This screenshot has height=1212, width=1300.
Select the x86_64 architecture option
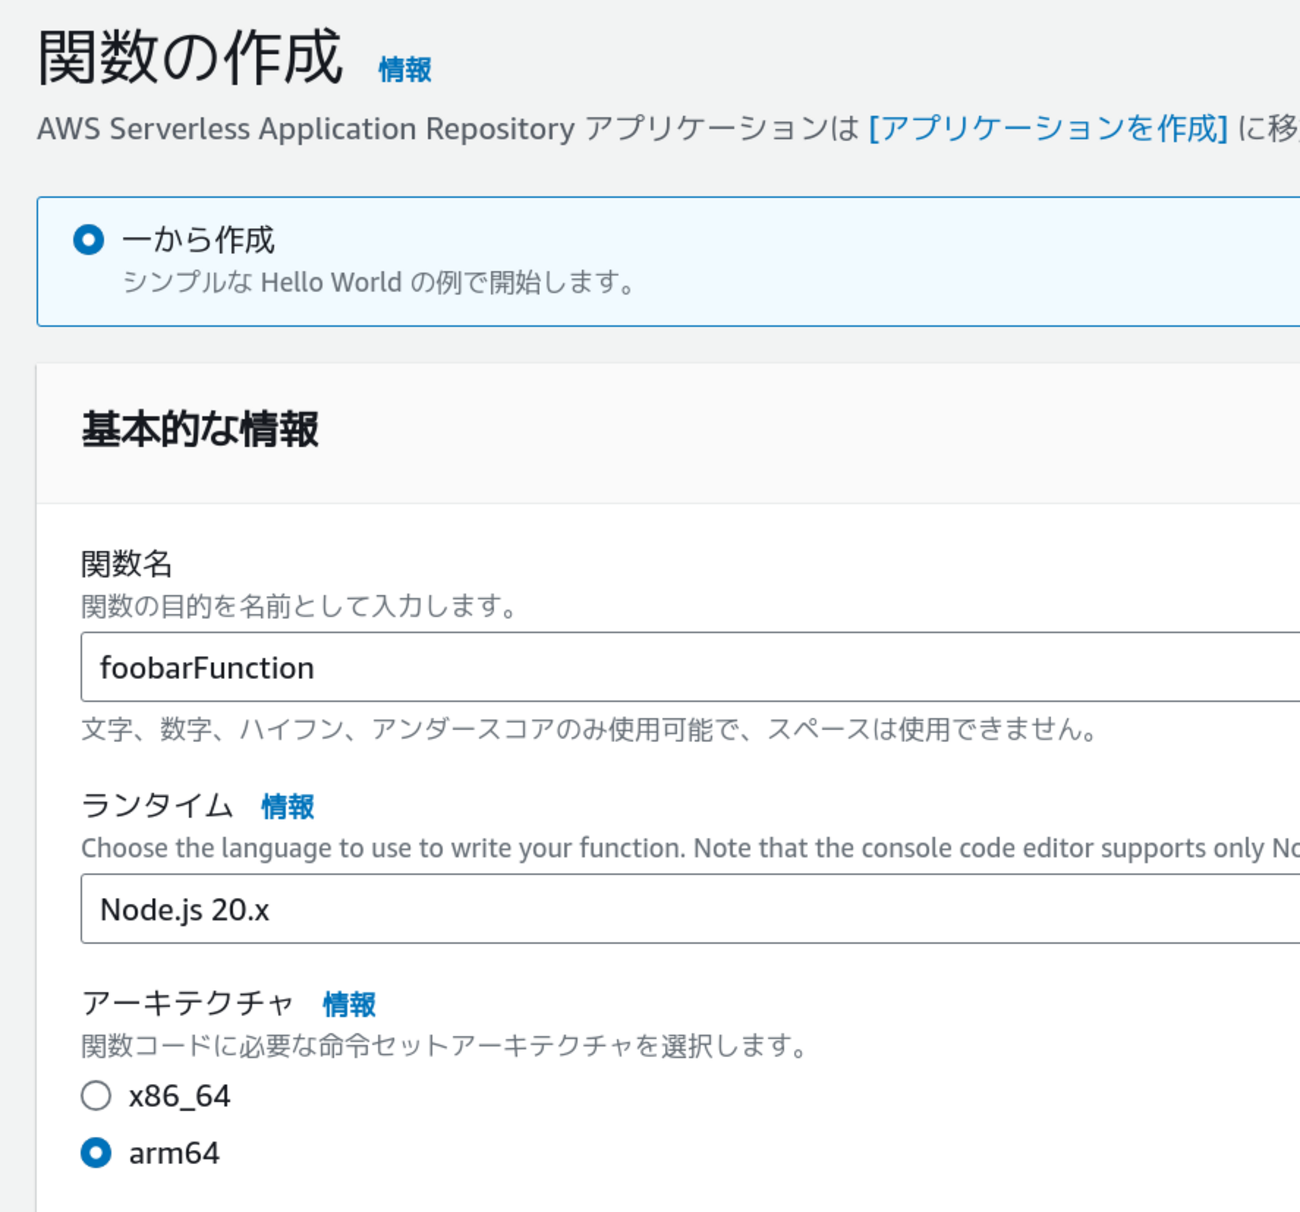click(96, 1095)
